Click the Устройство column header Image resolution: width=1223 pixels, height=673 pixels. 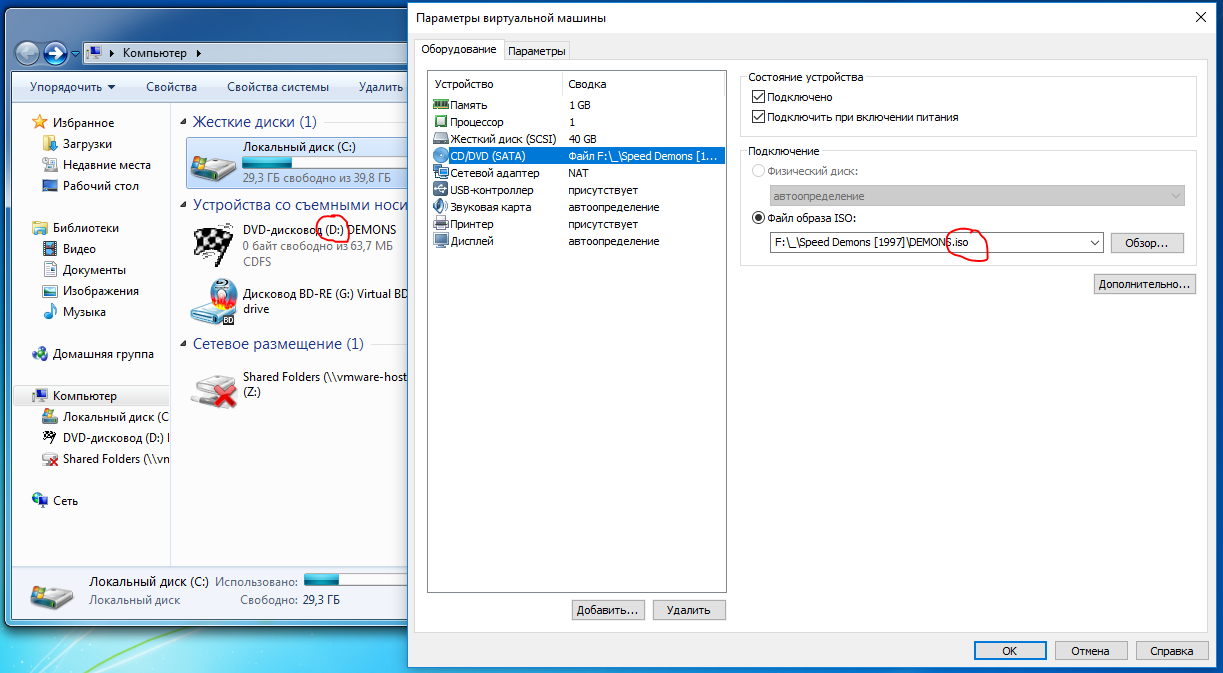[494, 84]
